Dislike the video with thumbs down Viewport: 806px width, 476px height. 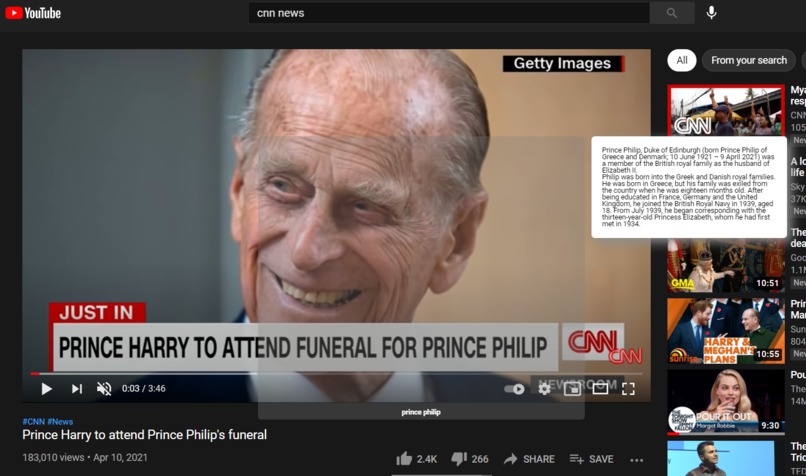pyautogui.click(x=469, y=459)
